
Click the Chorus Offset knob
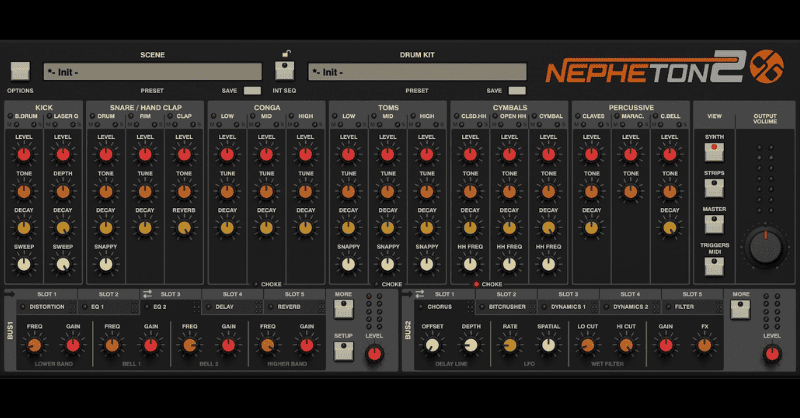click(432, 345)
